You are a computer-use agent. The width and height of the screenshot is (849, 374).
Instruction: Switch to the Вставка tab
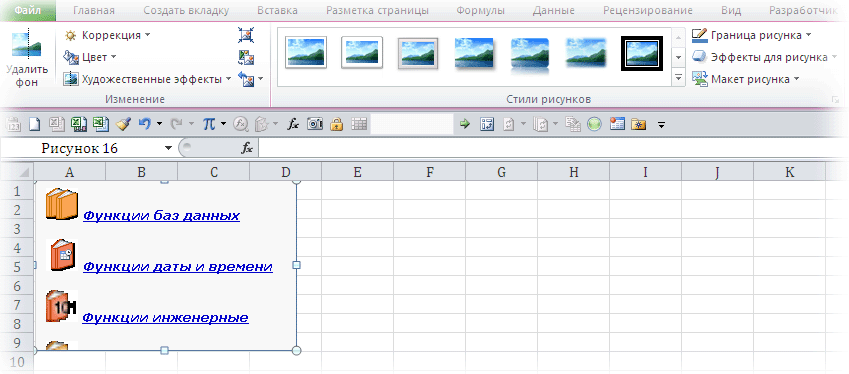click(x=277, y=10)
